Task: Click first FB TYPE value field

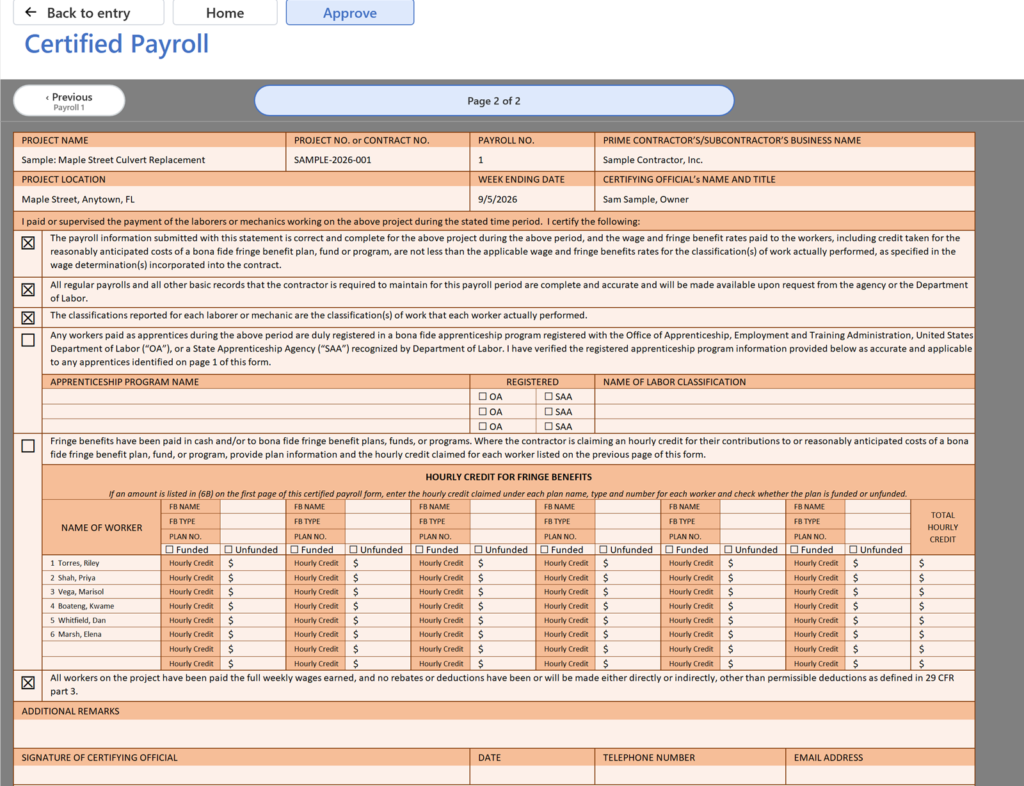Action: (x=253, y=522)
